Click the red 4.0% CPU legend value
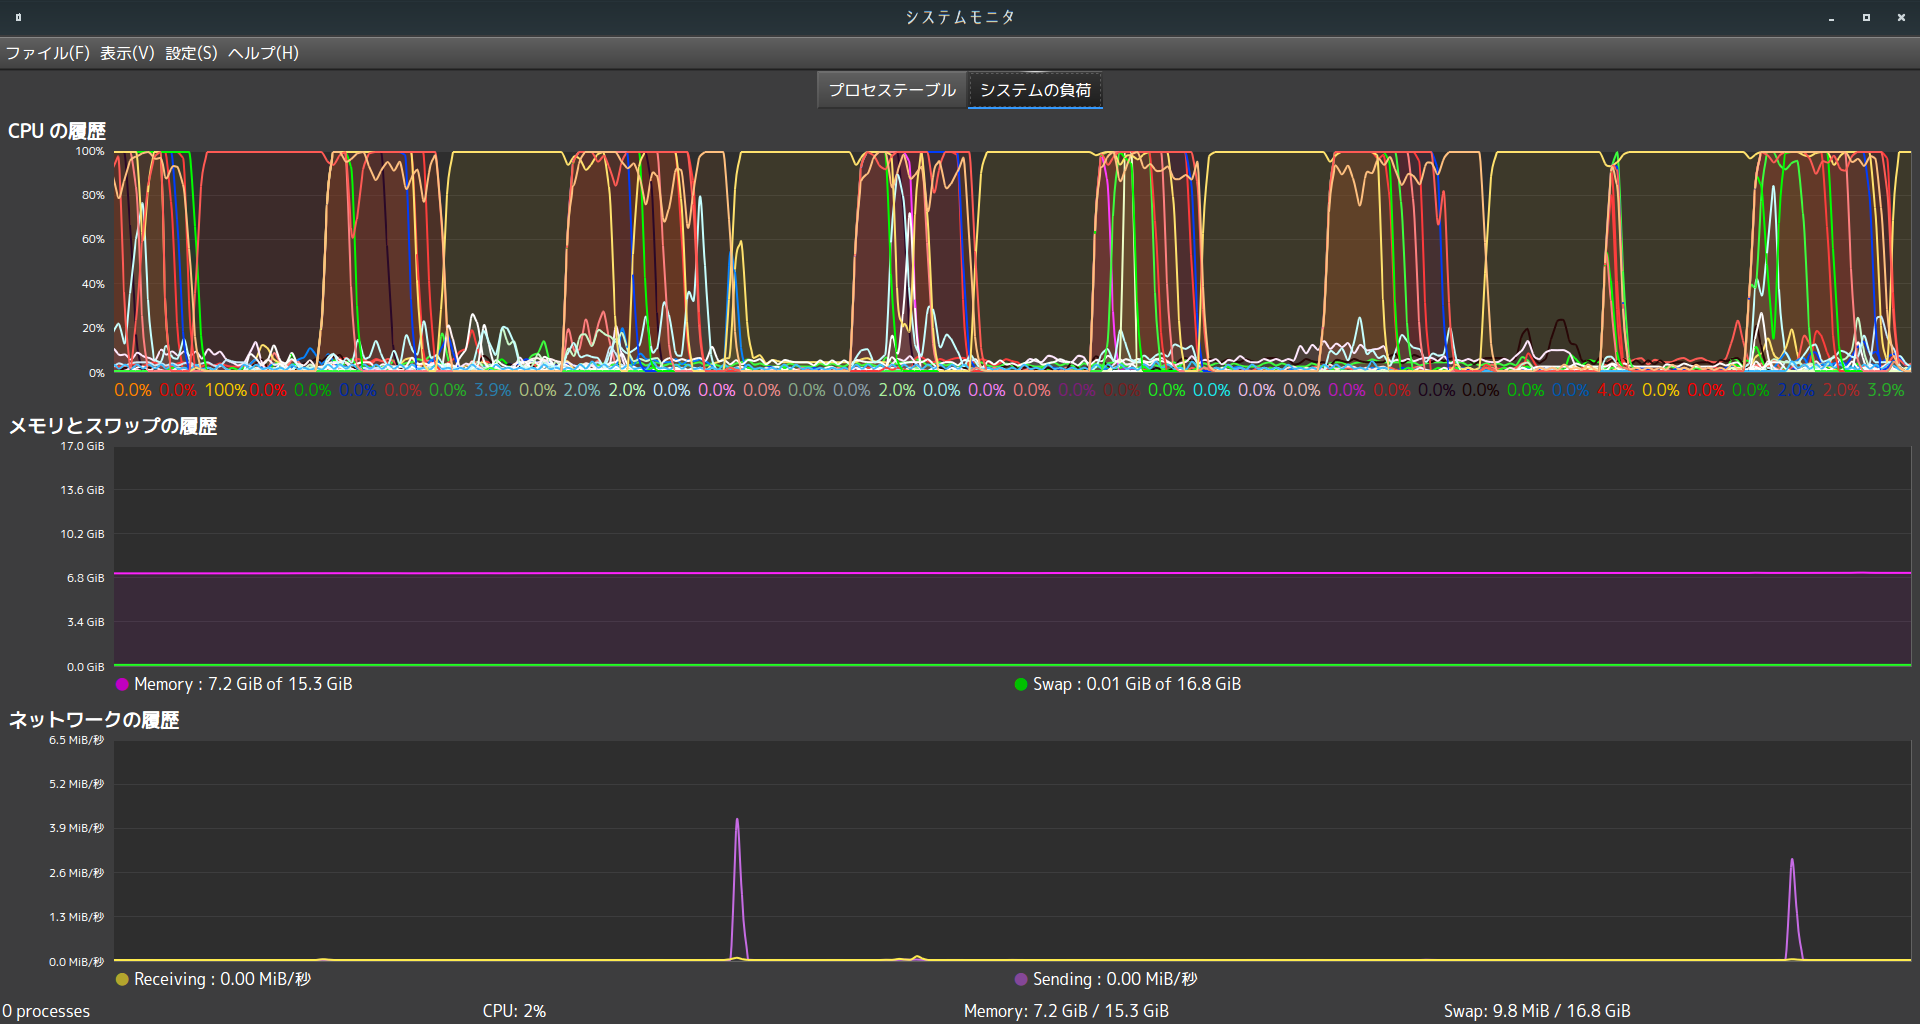This screenshot has height=1024, width=1920. (x=1615, y=390)
